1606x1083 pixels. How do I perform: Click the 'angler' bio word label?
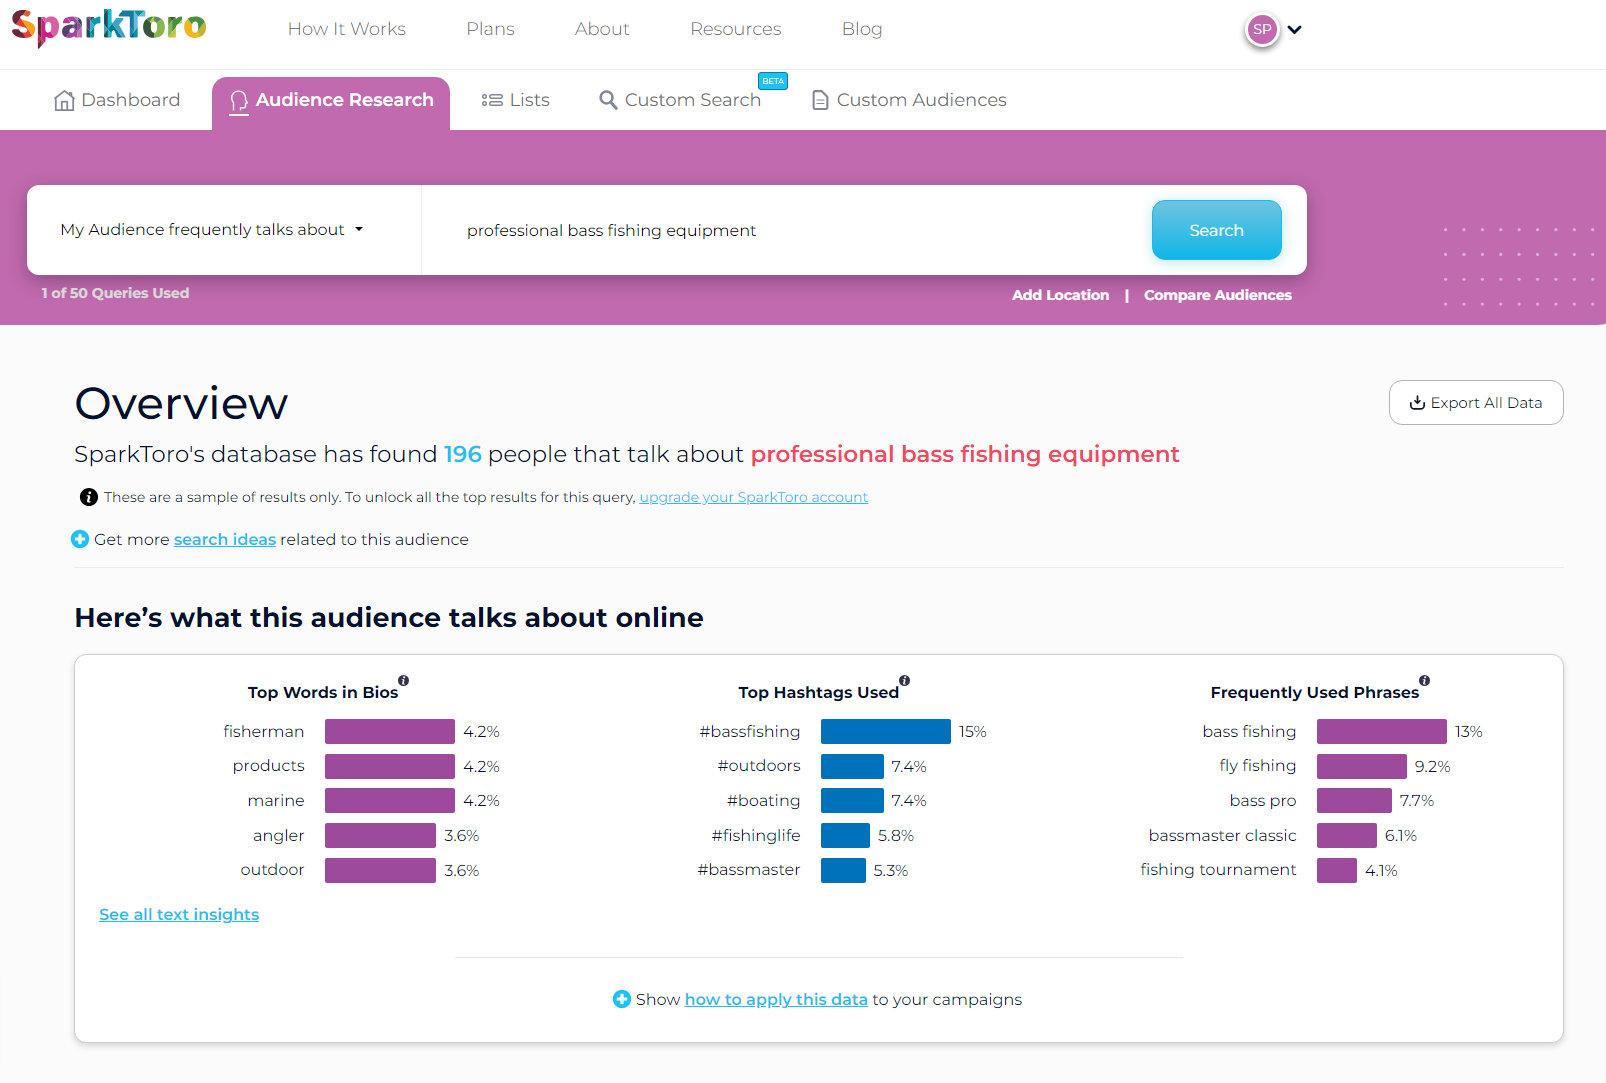pos(278,835)
